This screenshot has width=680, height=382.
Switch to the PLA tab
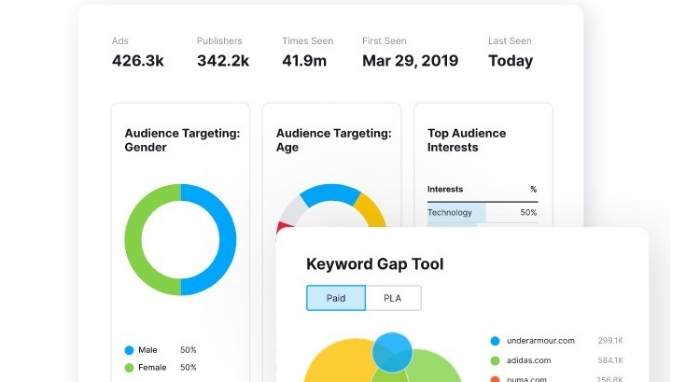click(393, 298)
